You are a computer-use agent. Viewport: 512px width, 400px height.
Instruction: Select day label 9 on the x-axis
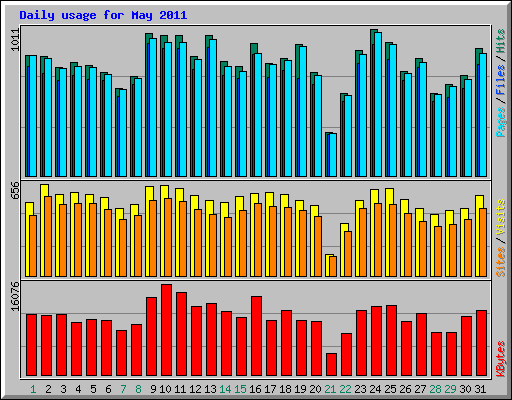tap(153, 389)
